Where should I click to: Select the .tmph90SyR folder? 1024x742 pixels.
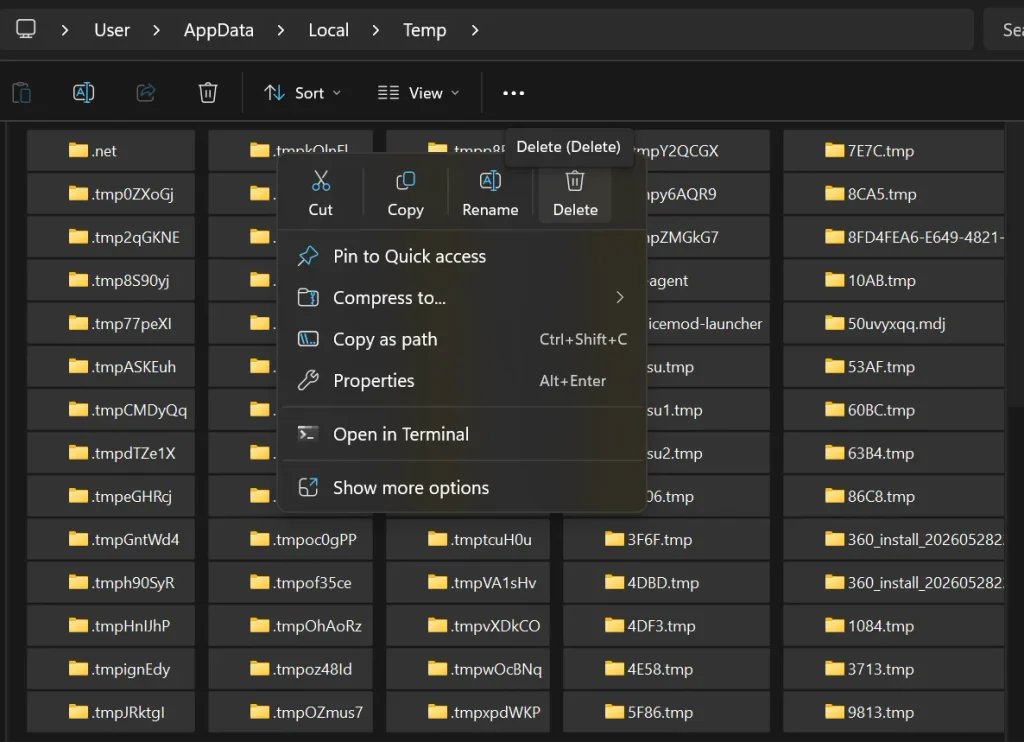pyautogui.click(x=111, y=582)
